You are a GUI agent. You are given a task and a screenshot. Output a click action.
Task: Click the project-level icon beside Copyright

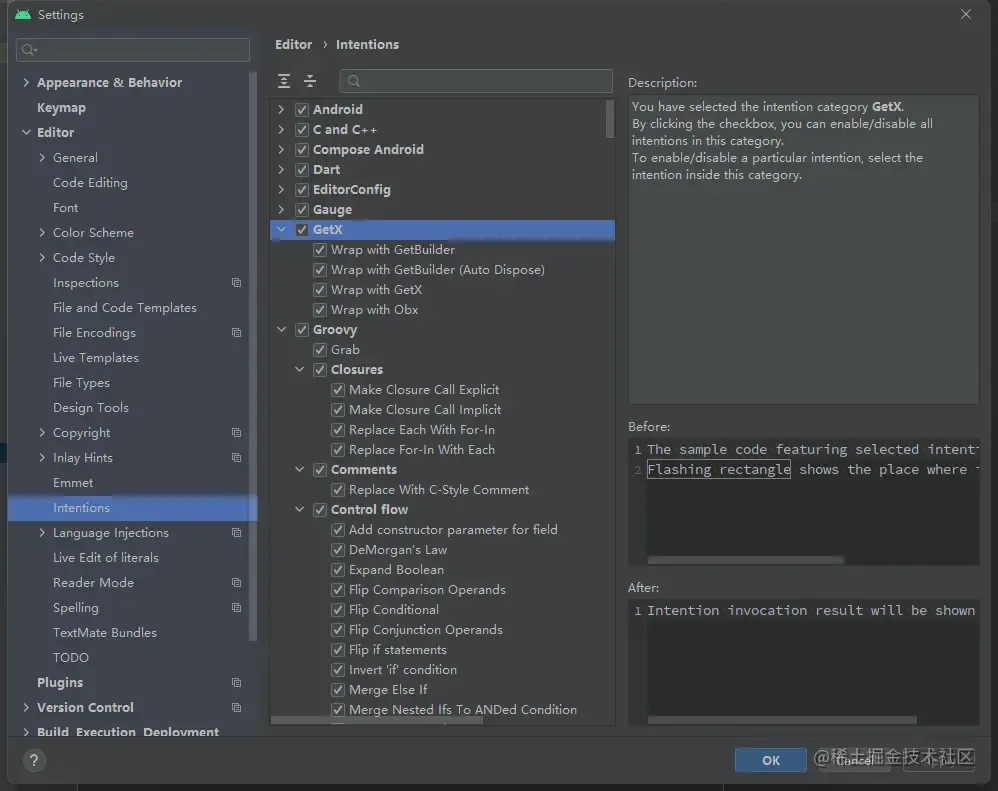(x=237, y=433)
